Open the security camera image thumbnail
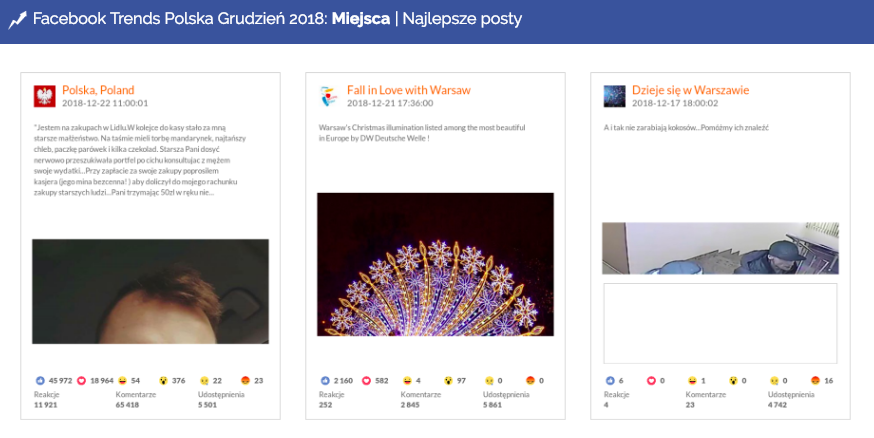Viewport: 874px width, 438px height. click(x=720, y=248)
